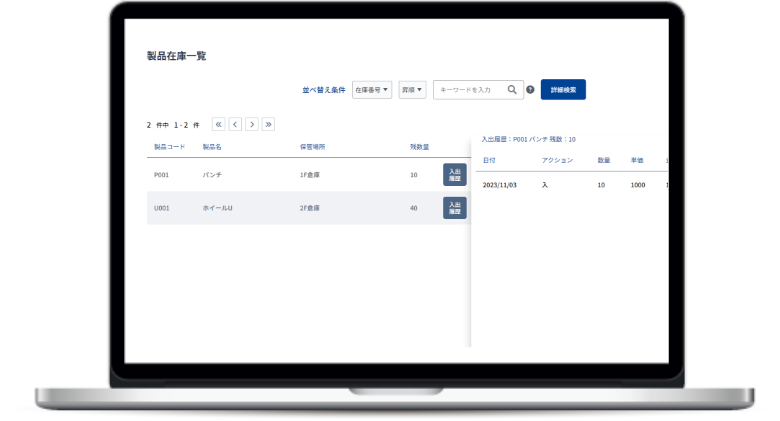The width and height of the screenshot is (780, 421).
Task: Open 入出履歴 for product P001
Action: click(x=454, y=175)
